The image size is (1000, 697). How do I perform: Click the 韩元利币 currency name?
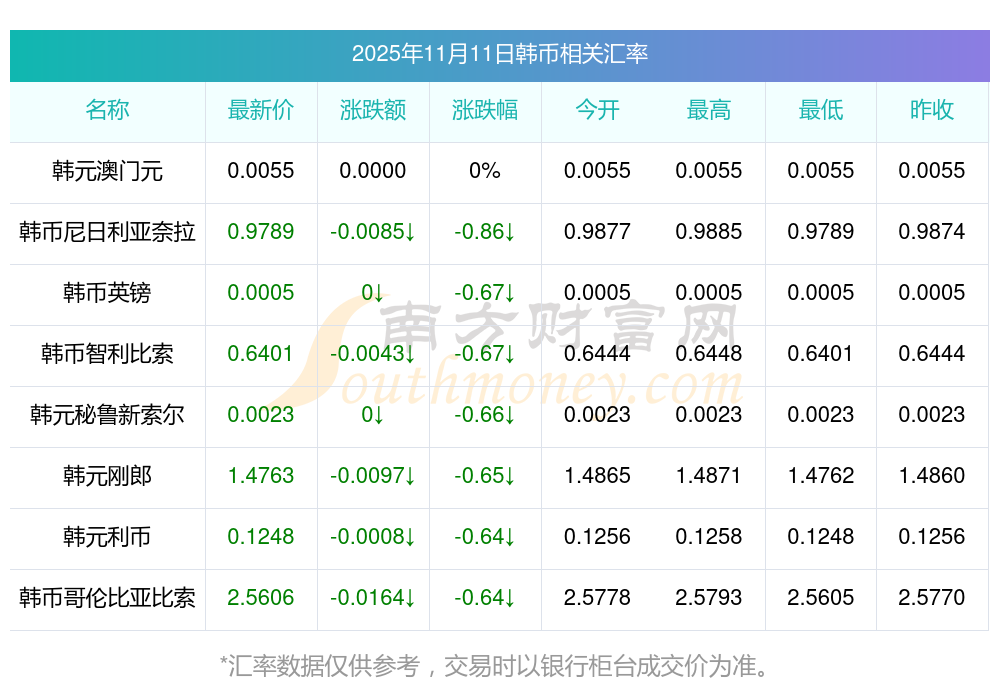point(107,537)
